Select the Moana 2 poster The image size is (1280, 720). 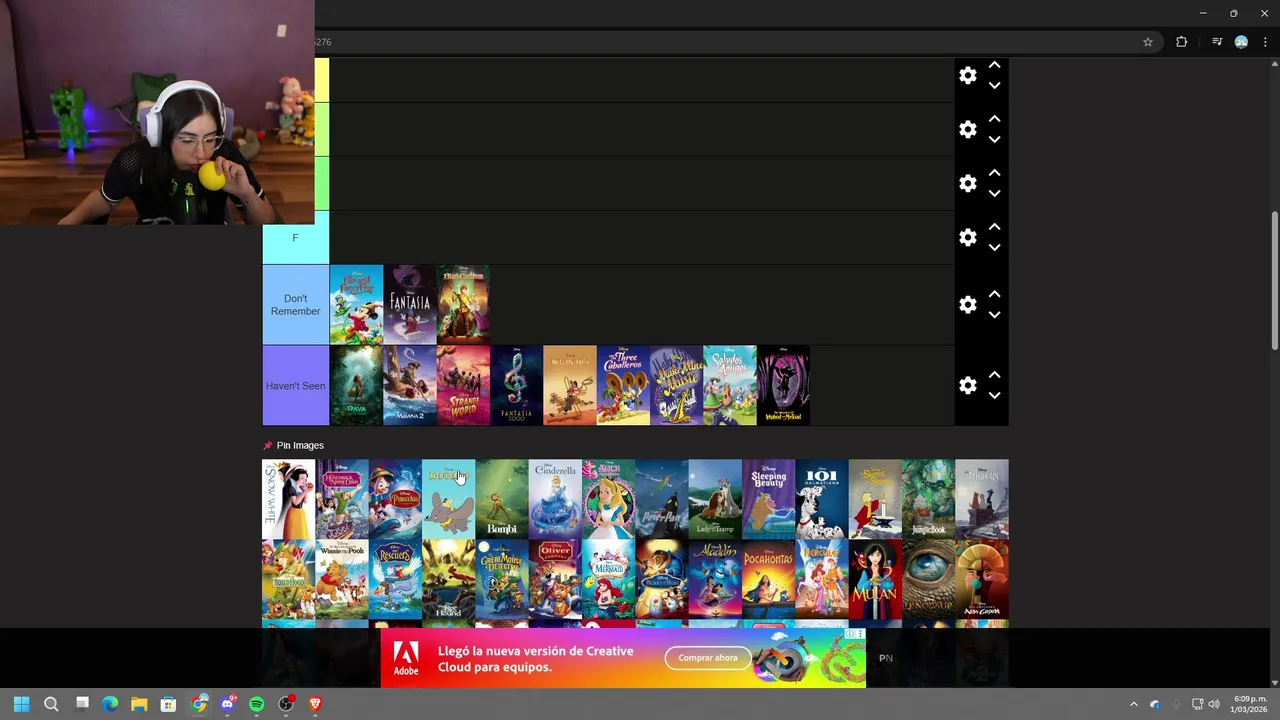click(x=410, y=386)
